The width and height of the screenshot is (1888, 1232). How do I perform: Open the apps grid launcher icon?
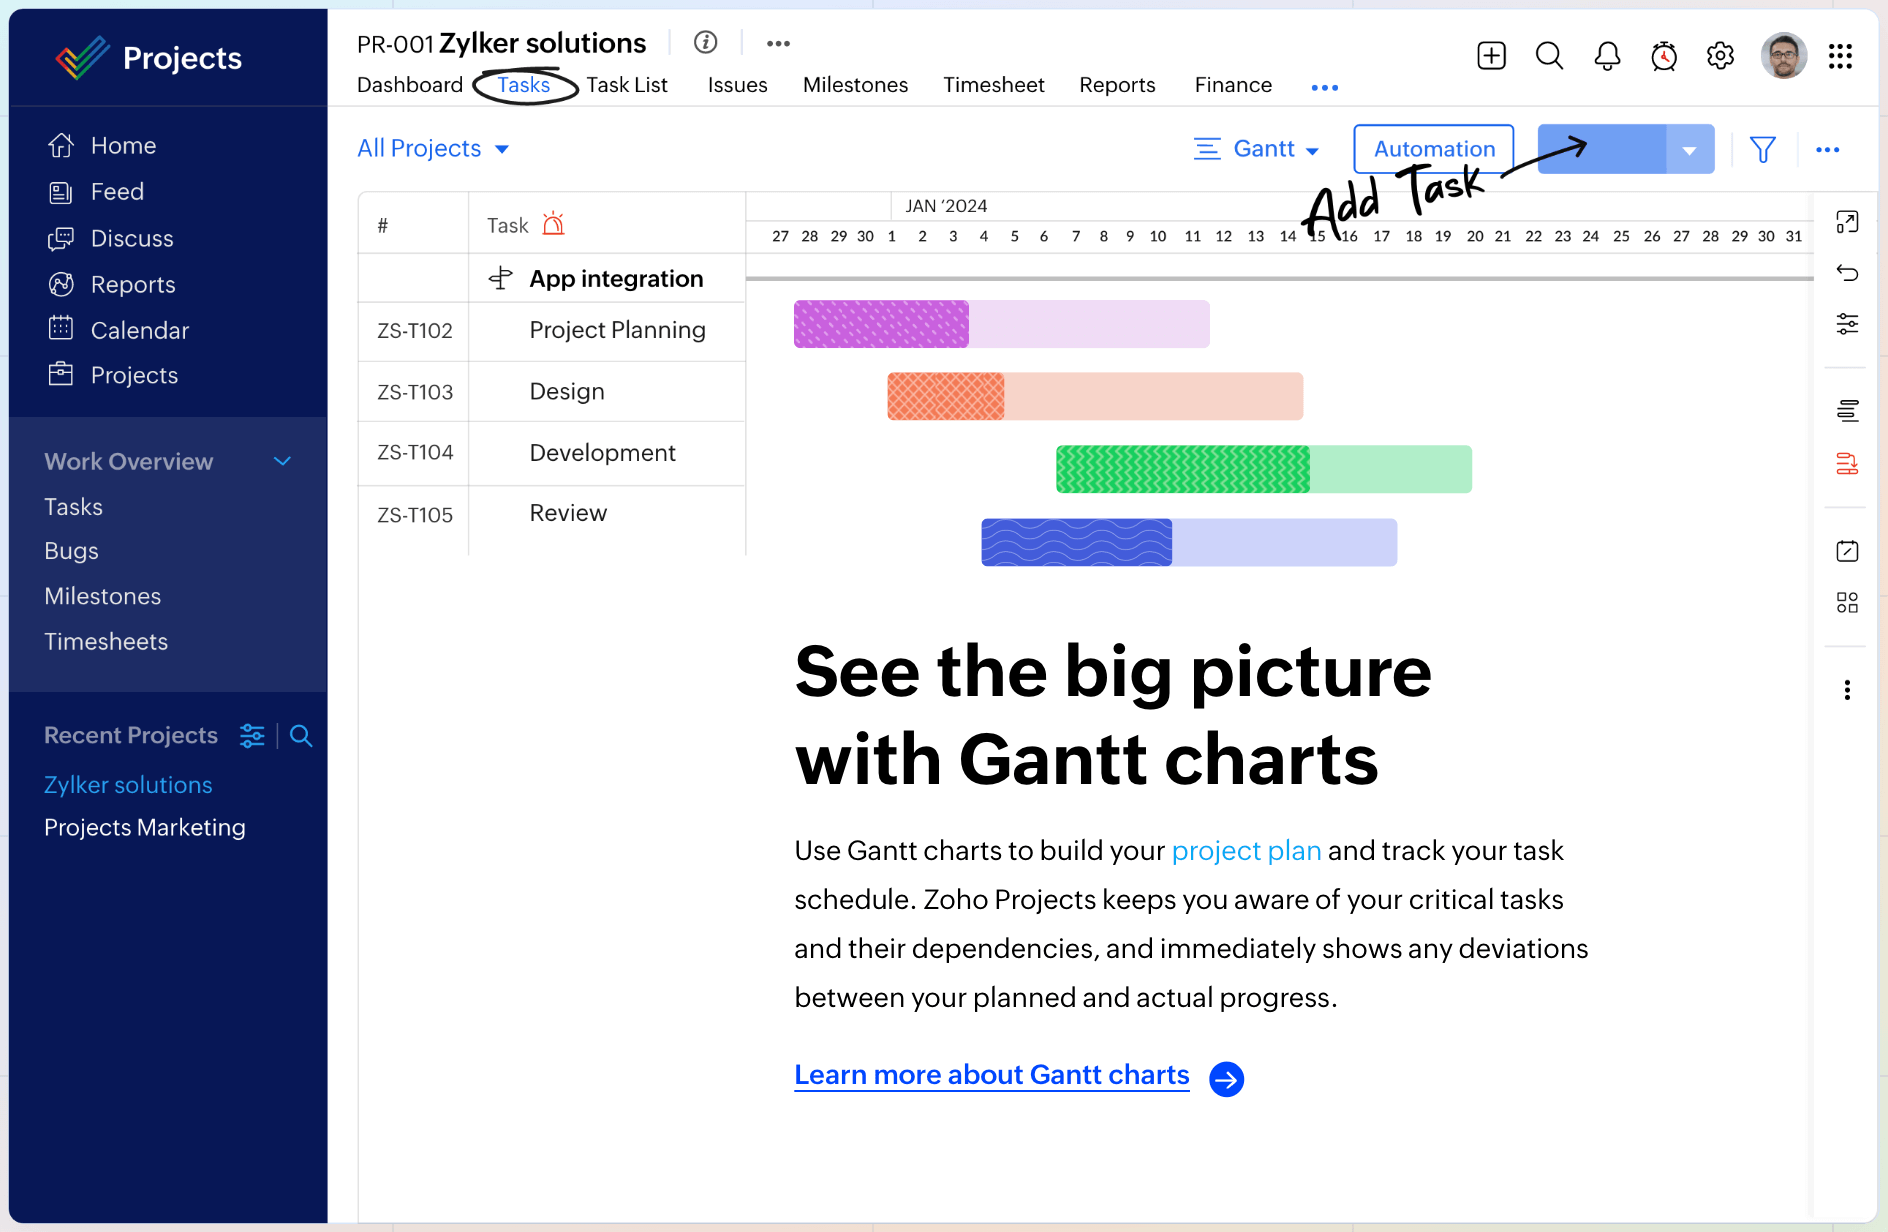point(1840,56)
